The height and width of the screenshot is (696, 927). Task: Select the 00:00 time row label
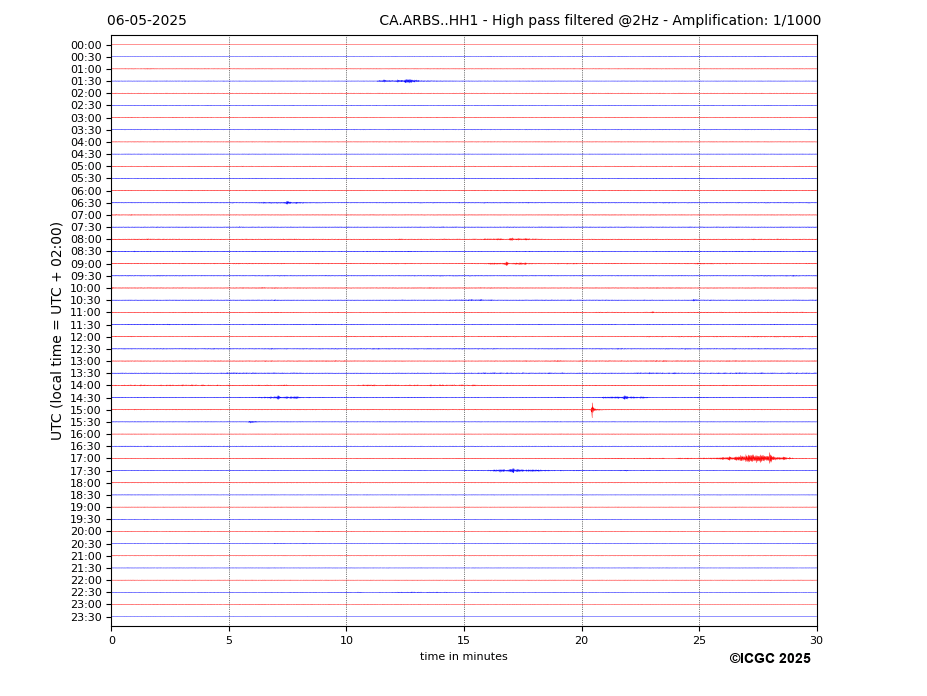[x=86, y=46]
